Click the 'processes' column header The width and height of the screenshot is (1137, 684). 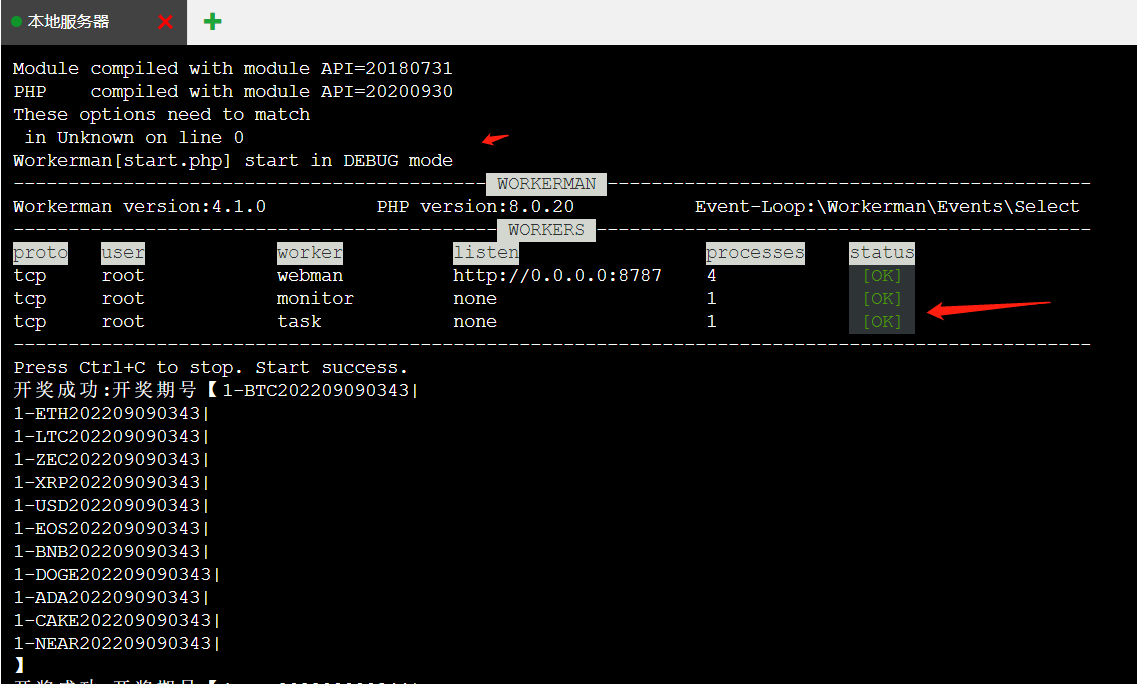(755, 253)
